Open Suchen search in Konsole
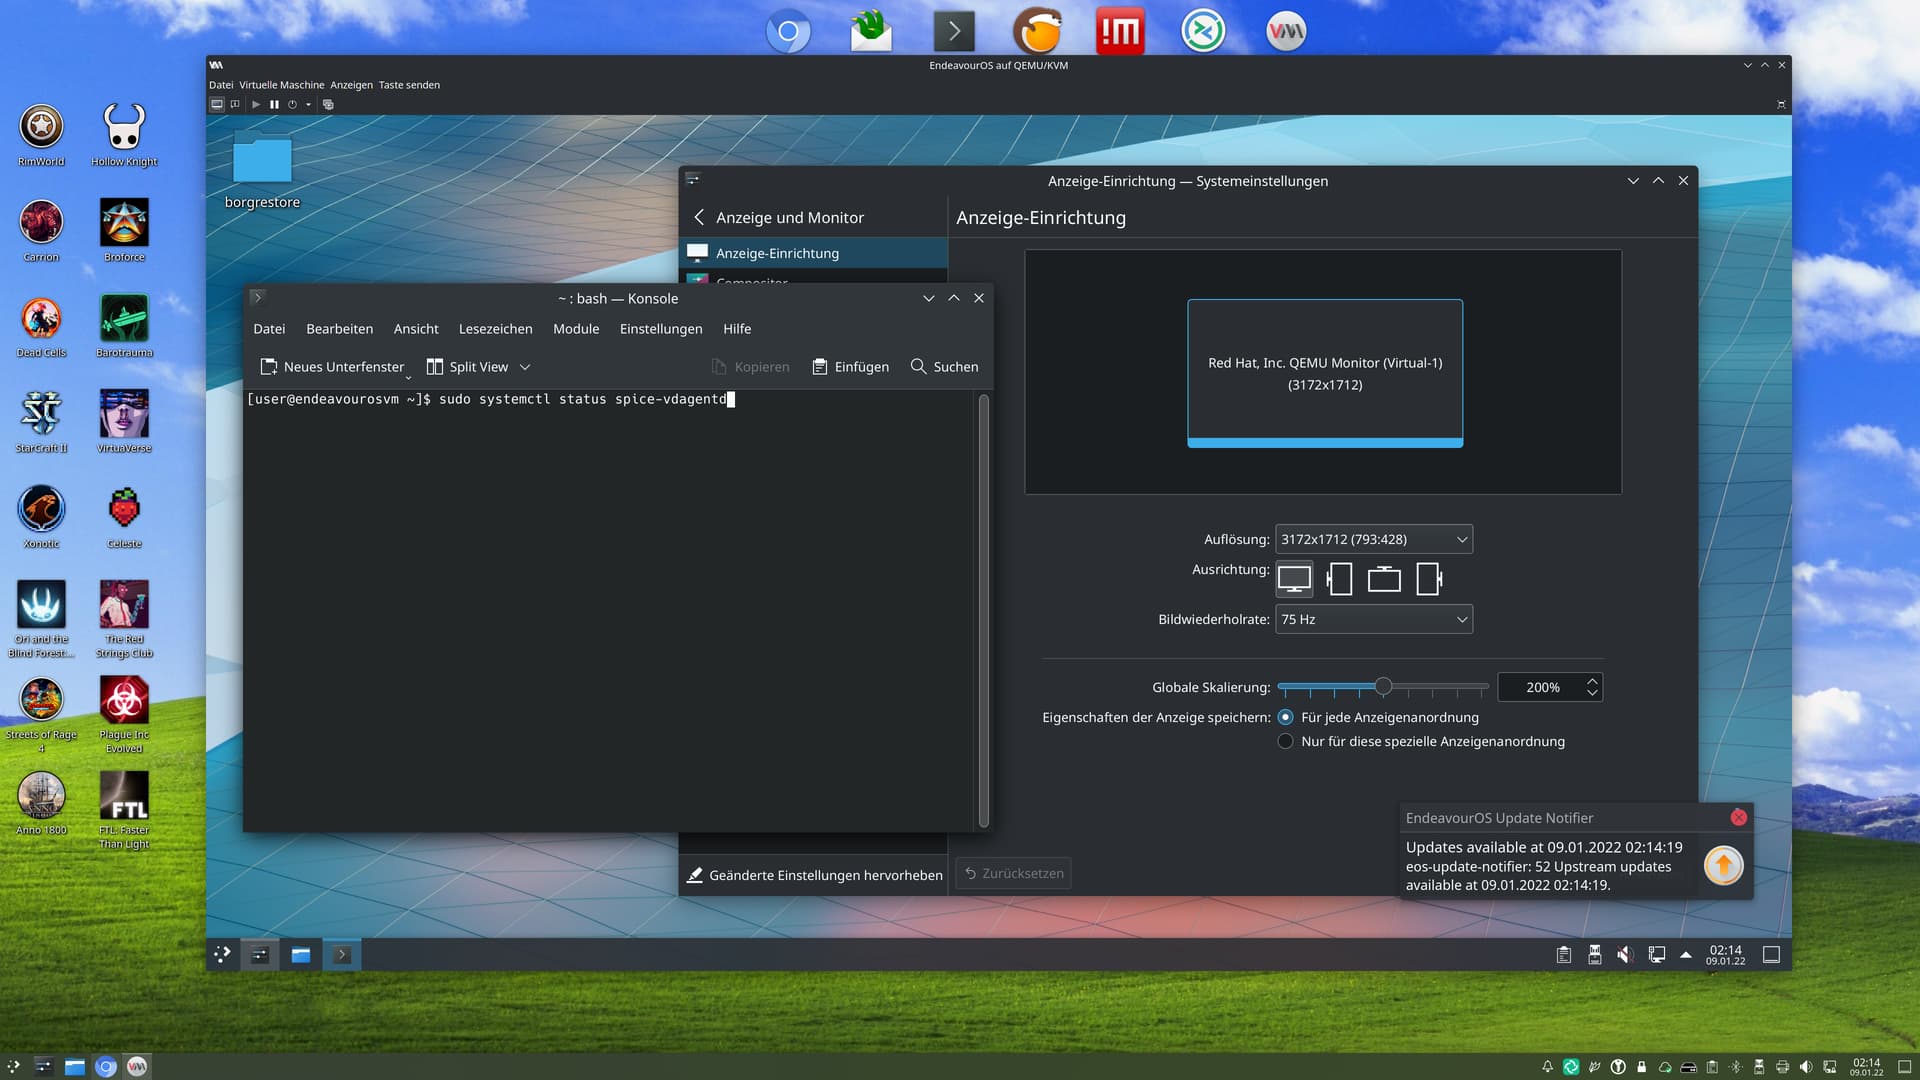This screenshot has height=1080, width=1920. [x=944, y=367]
